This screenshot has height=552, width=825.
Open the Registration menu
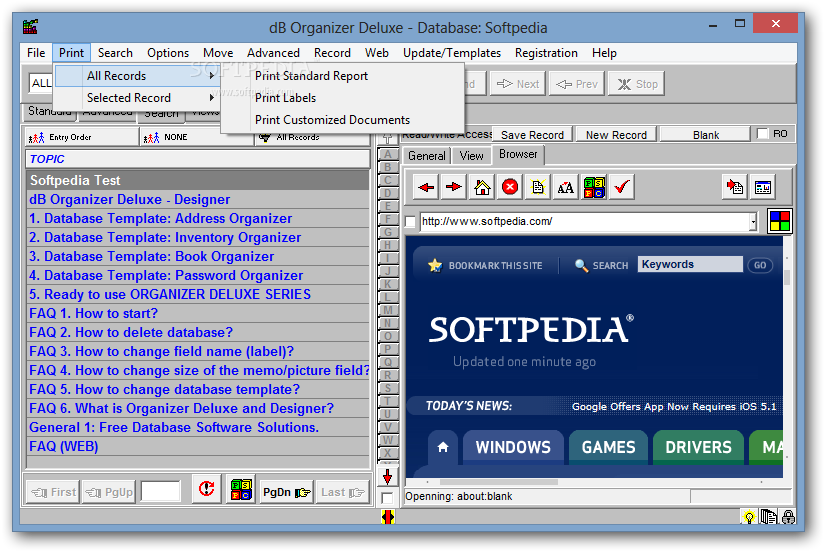click(x=546, y=53)
